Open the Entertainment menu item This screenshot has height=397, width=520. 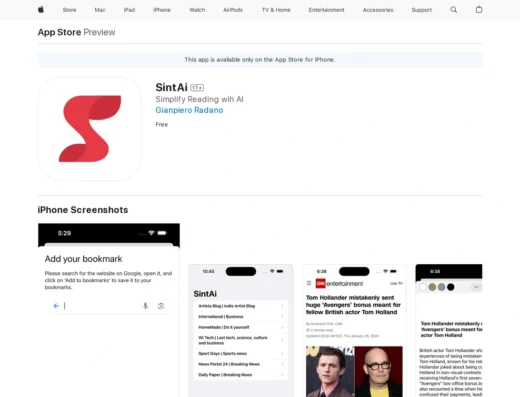coord(326,10)
